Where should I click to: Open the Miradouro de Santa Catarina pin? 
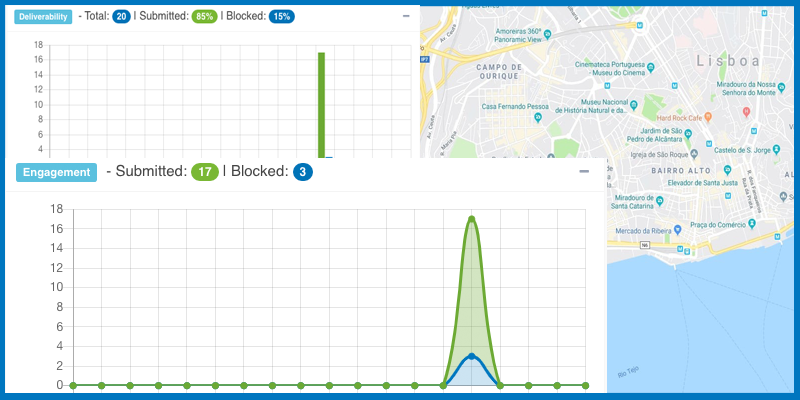pos(660,200)
